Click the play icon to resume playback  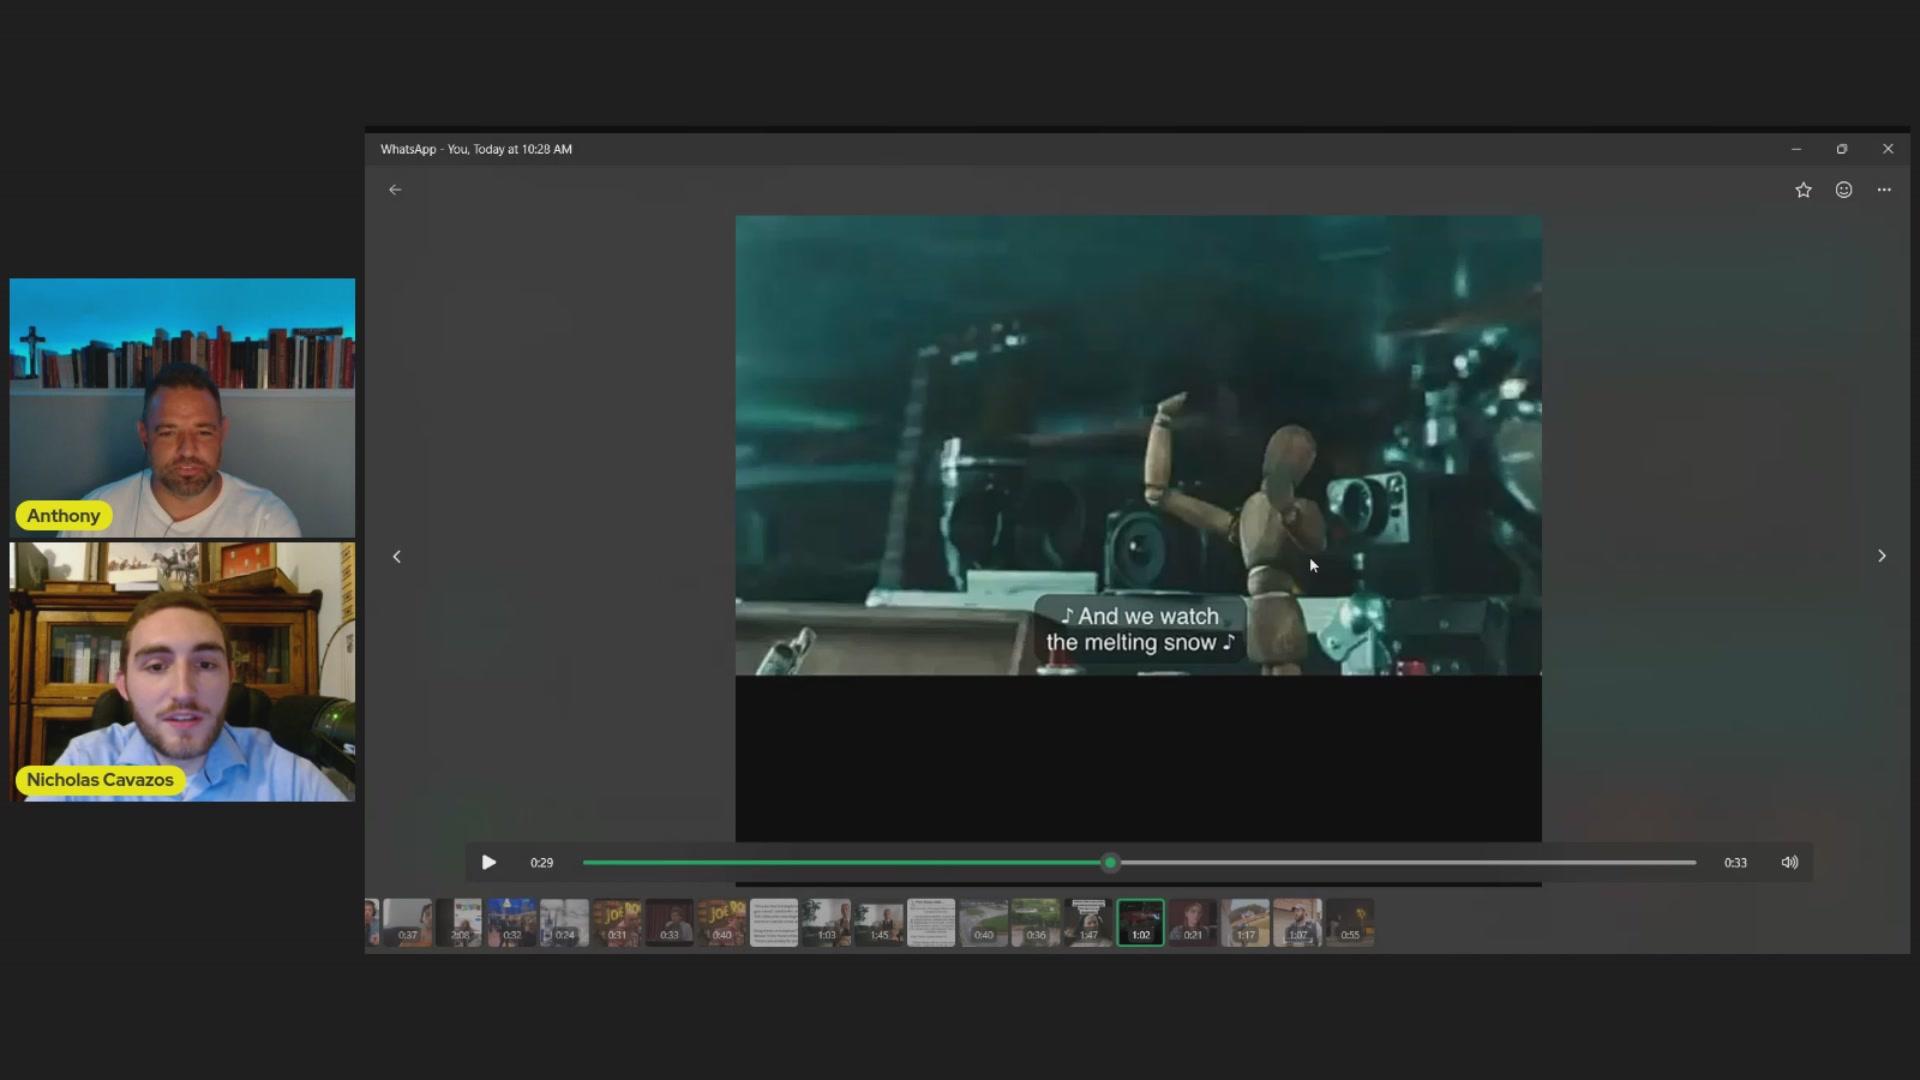488,862
